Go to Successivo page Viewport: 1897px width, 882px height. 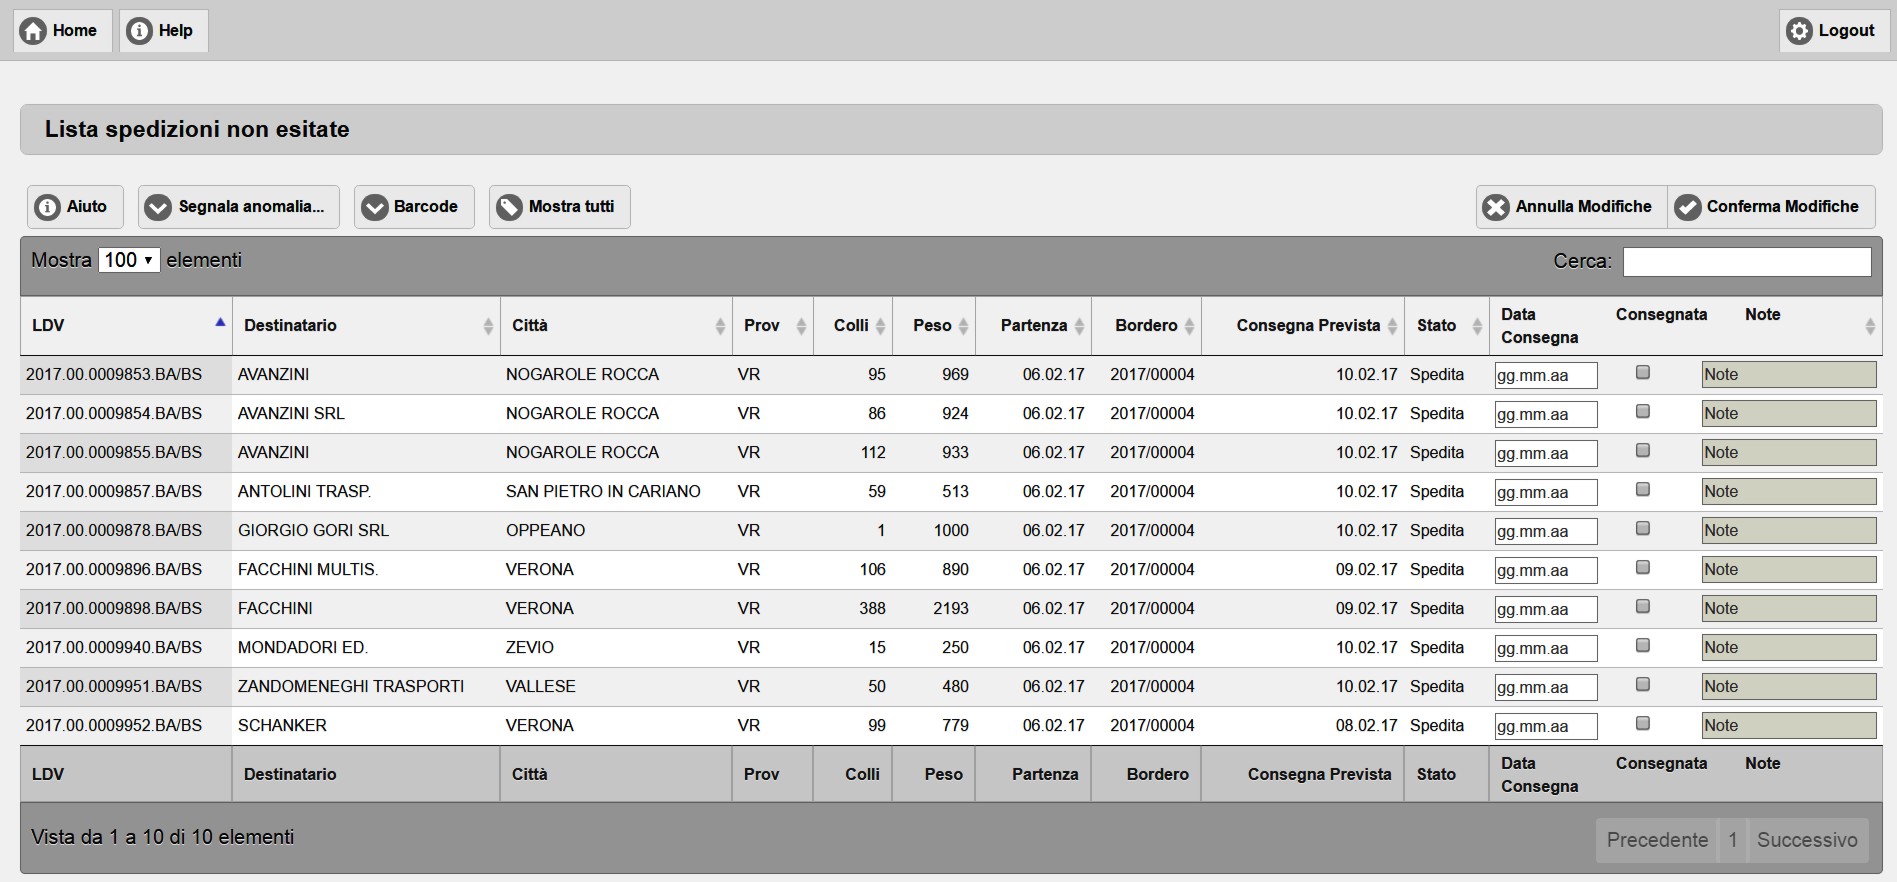1808,840
